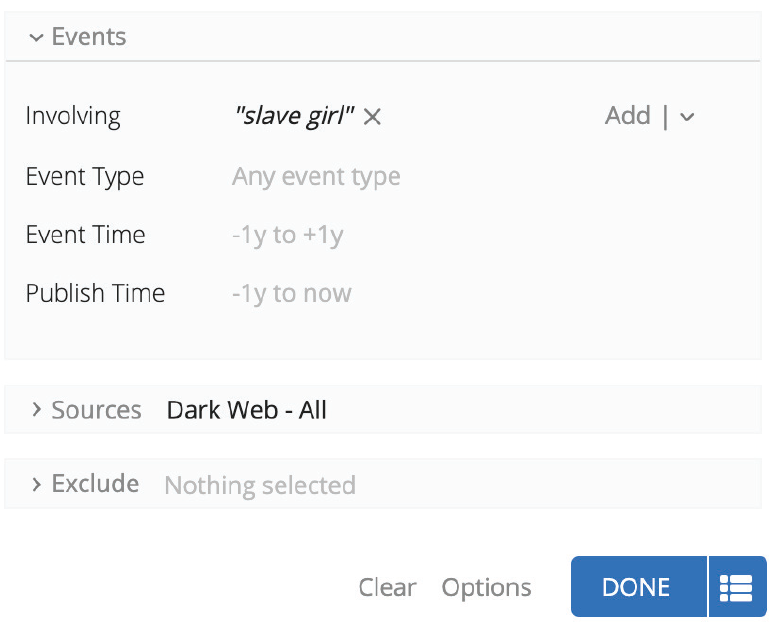Open the dropdown arrow next to Add
The height and width of the screenshot is (635, 776).
pos(687,117)
